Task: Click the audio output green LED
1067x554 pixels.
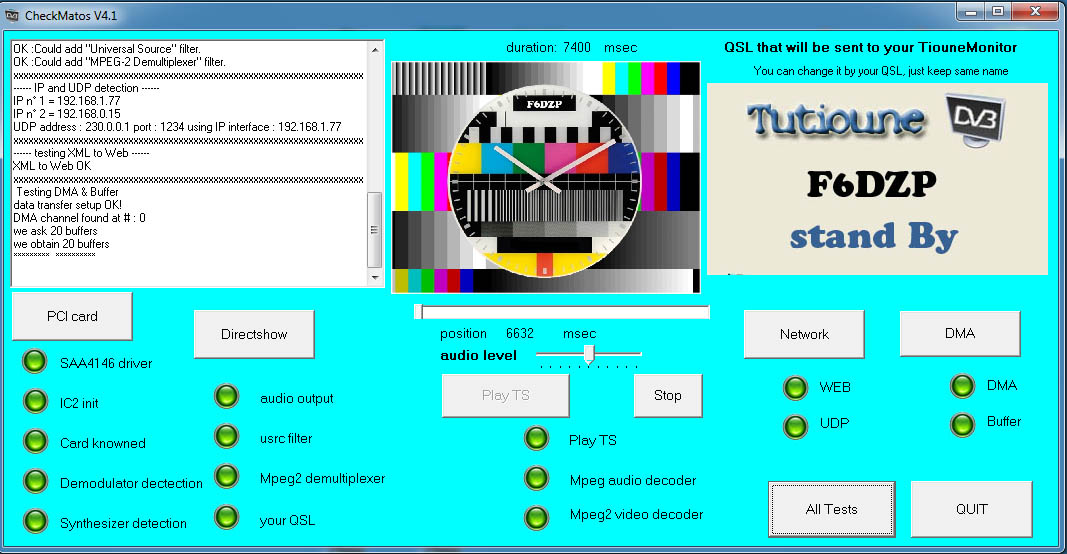Action: click(x=227, y=397)
